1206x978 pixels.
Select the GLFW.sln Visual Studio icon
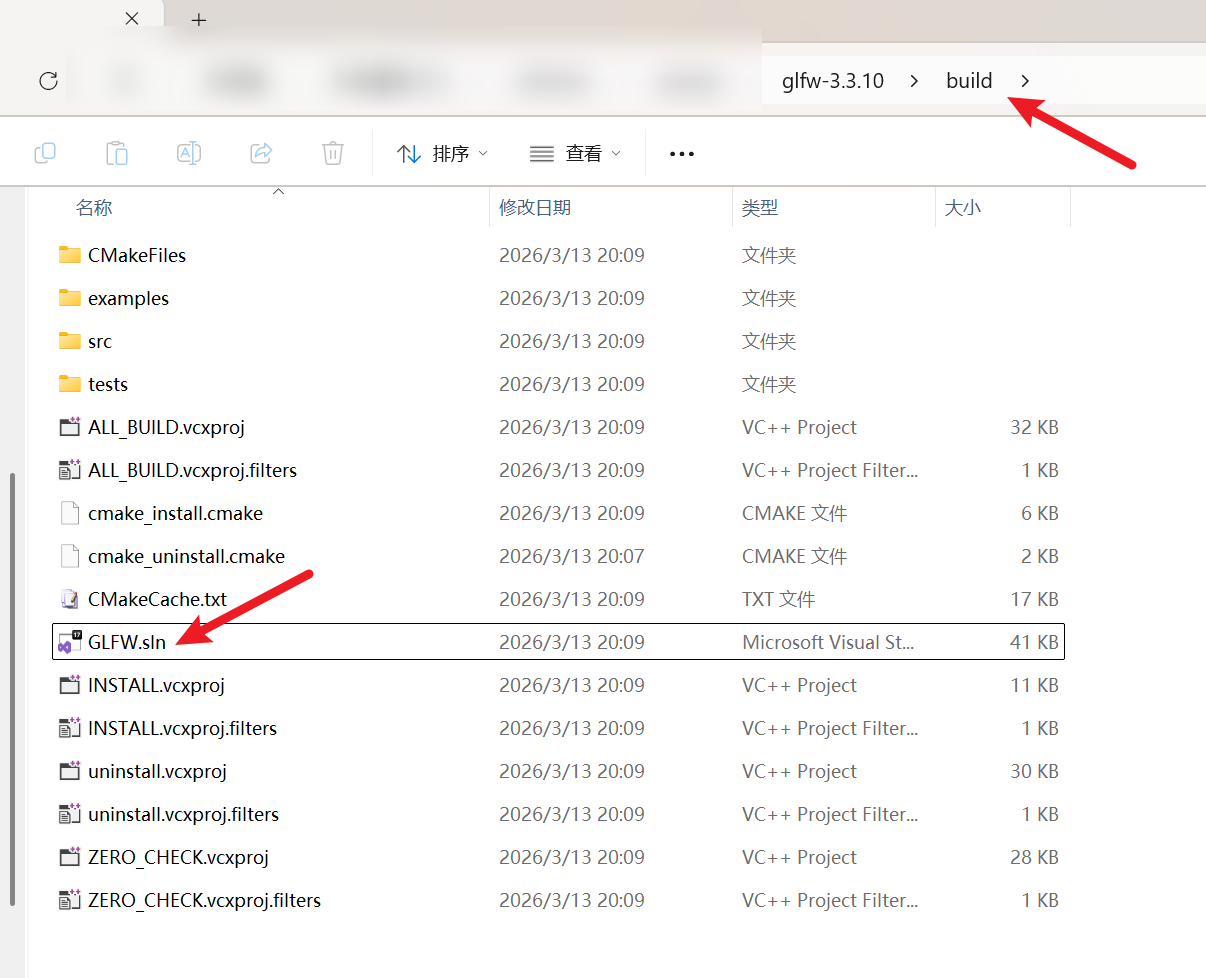70,642
